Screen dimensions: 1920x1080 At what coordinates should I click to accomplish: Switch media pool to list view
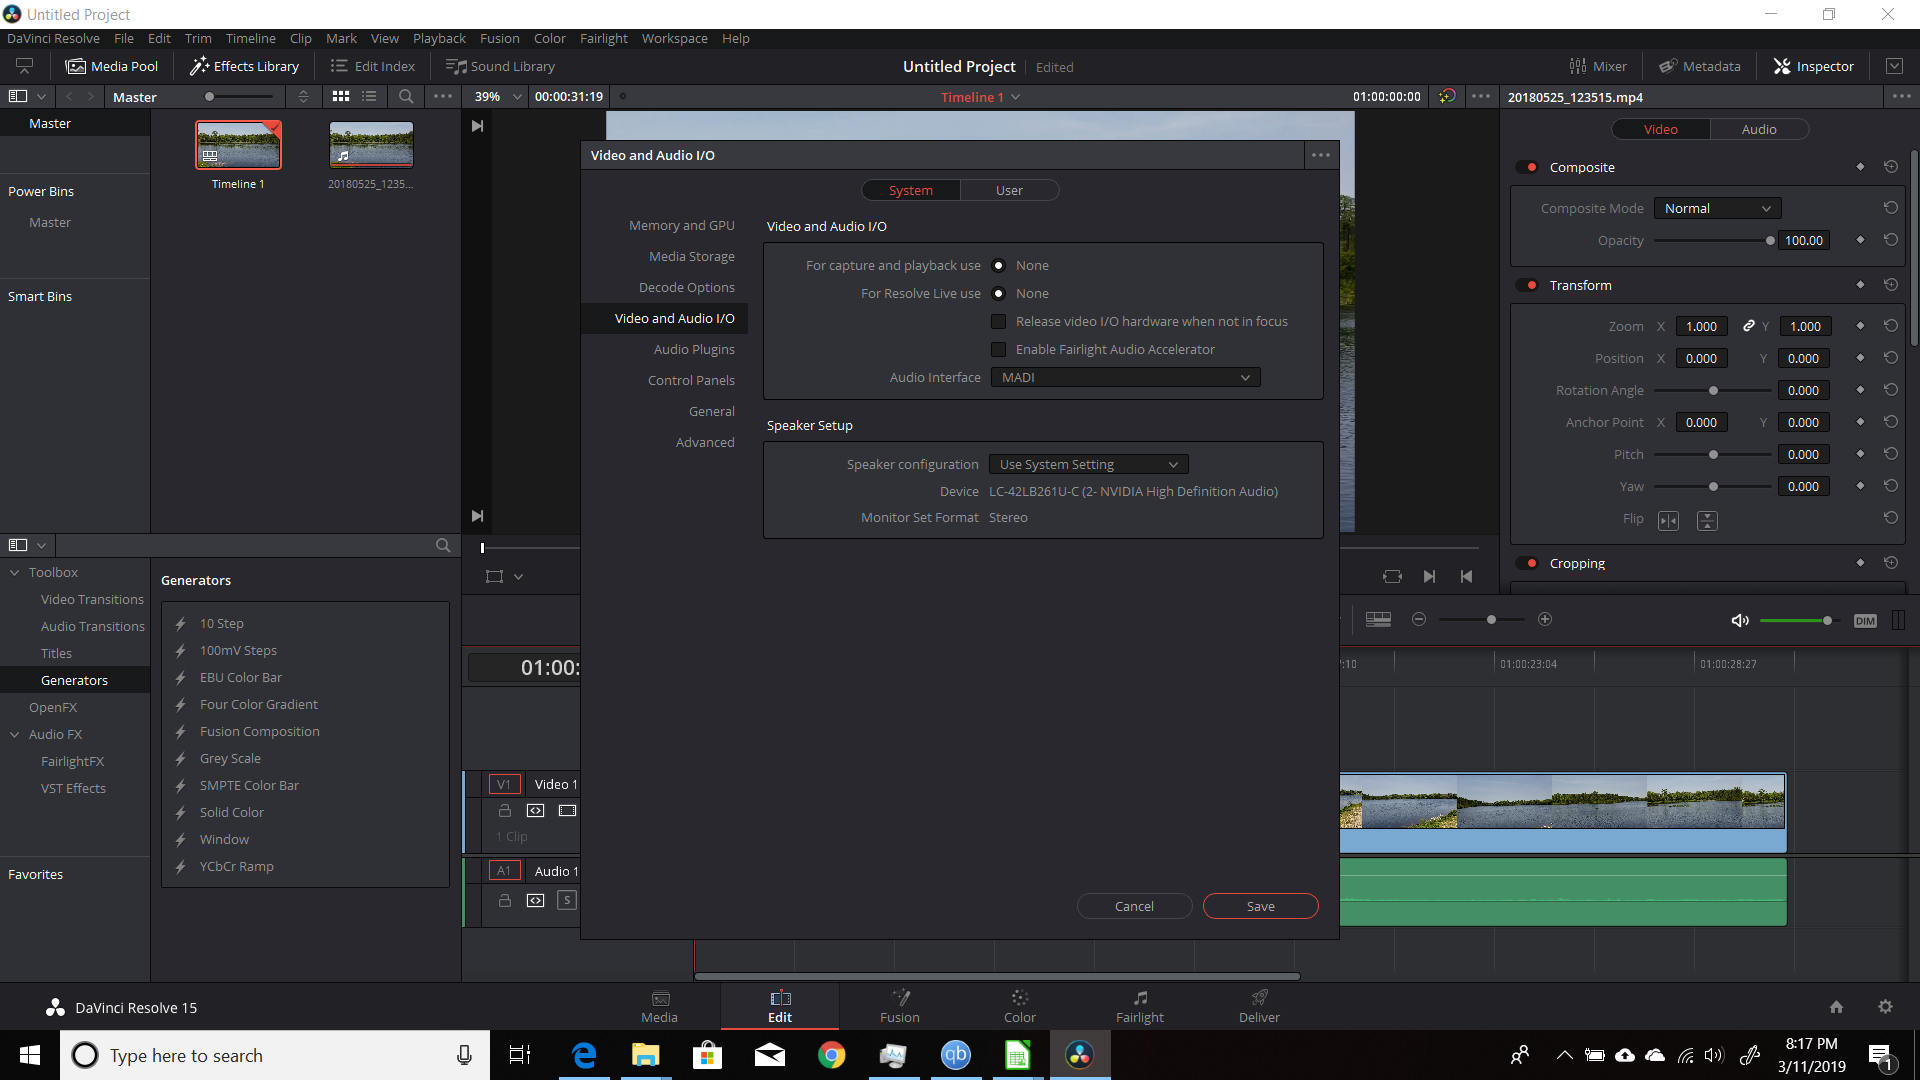pyautogui.click(x=369, y=97)
